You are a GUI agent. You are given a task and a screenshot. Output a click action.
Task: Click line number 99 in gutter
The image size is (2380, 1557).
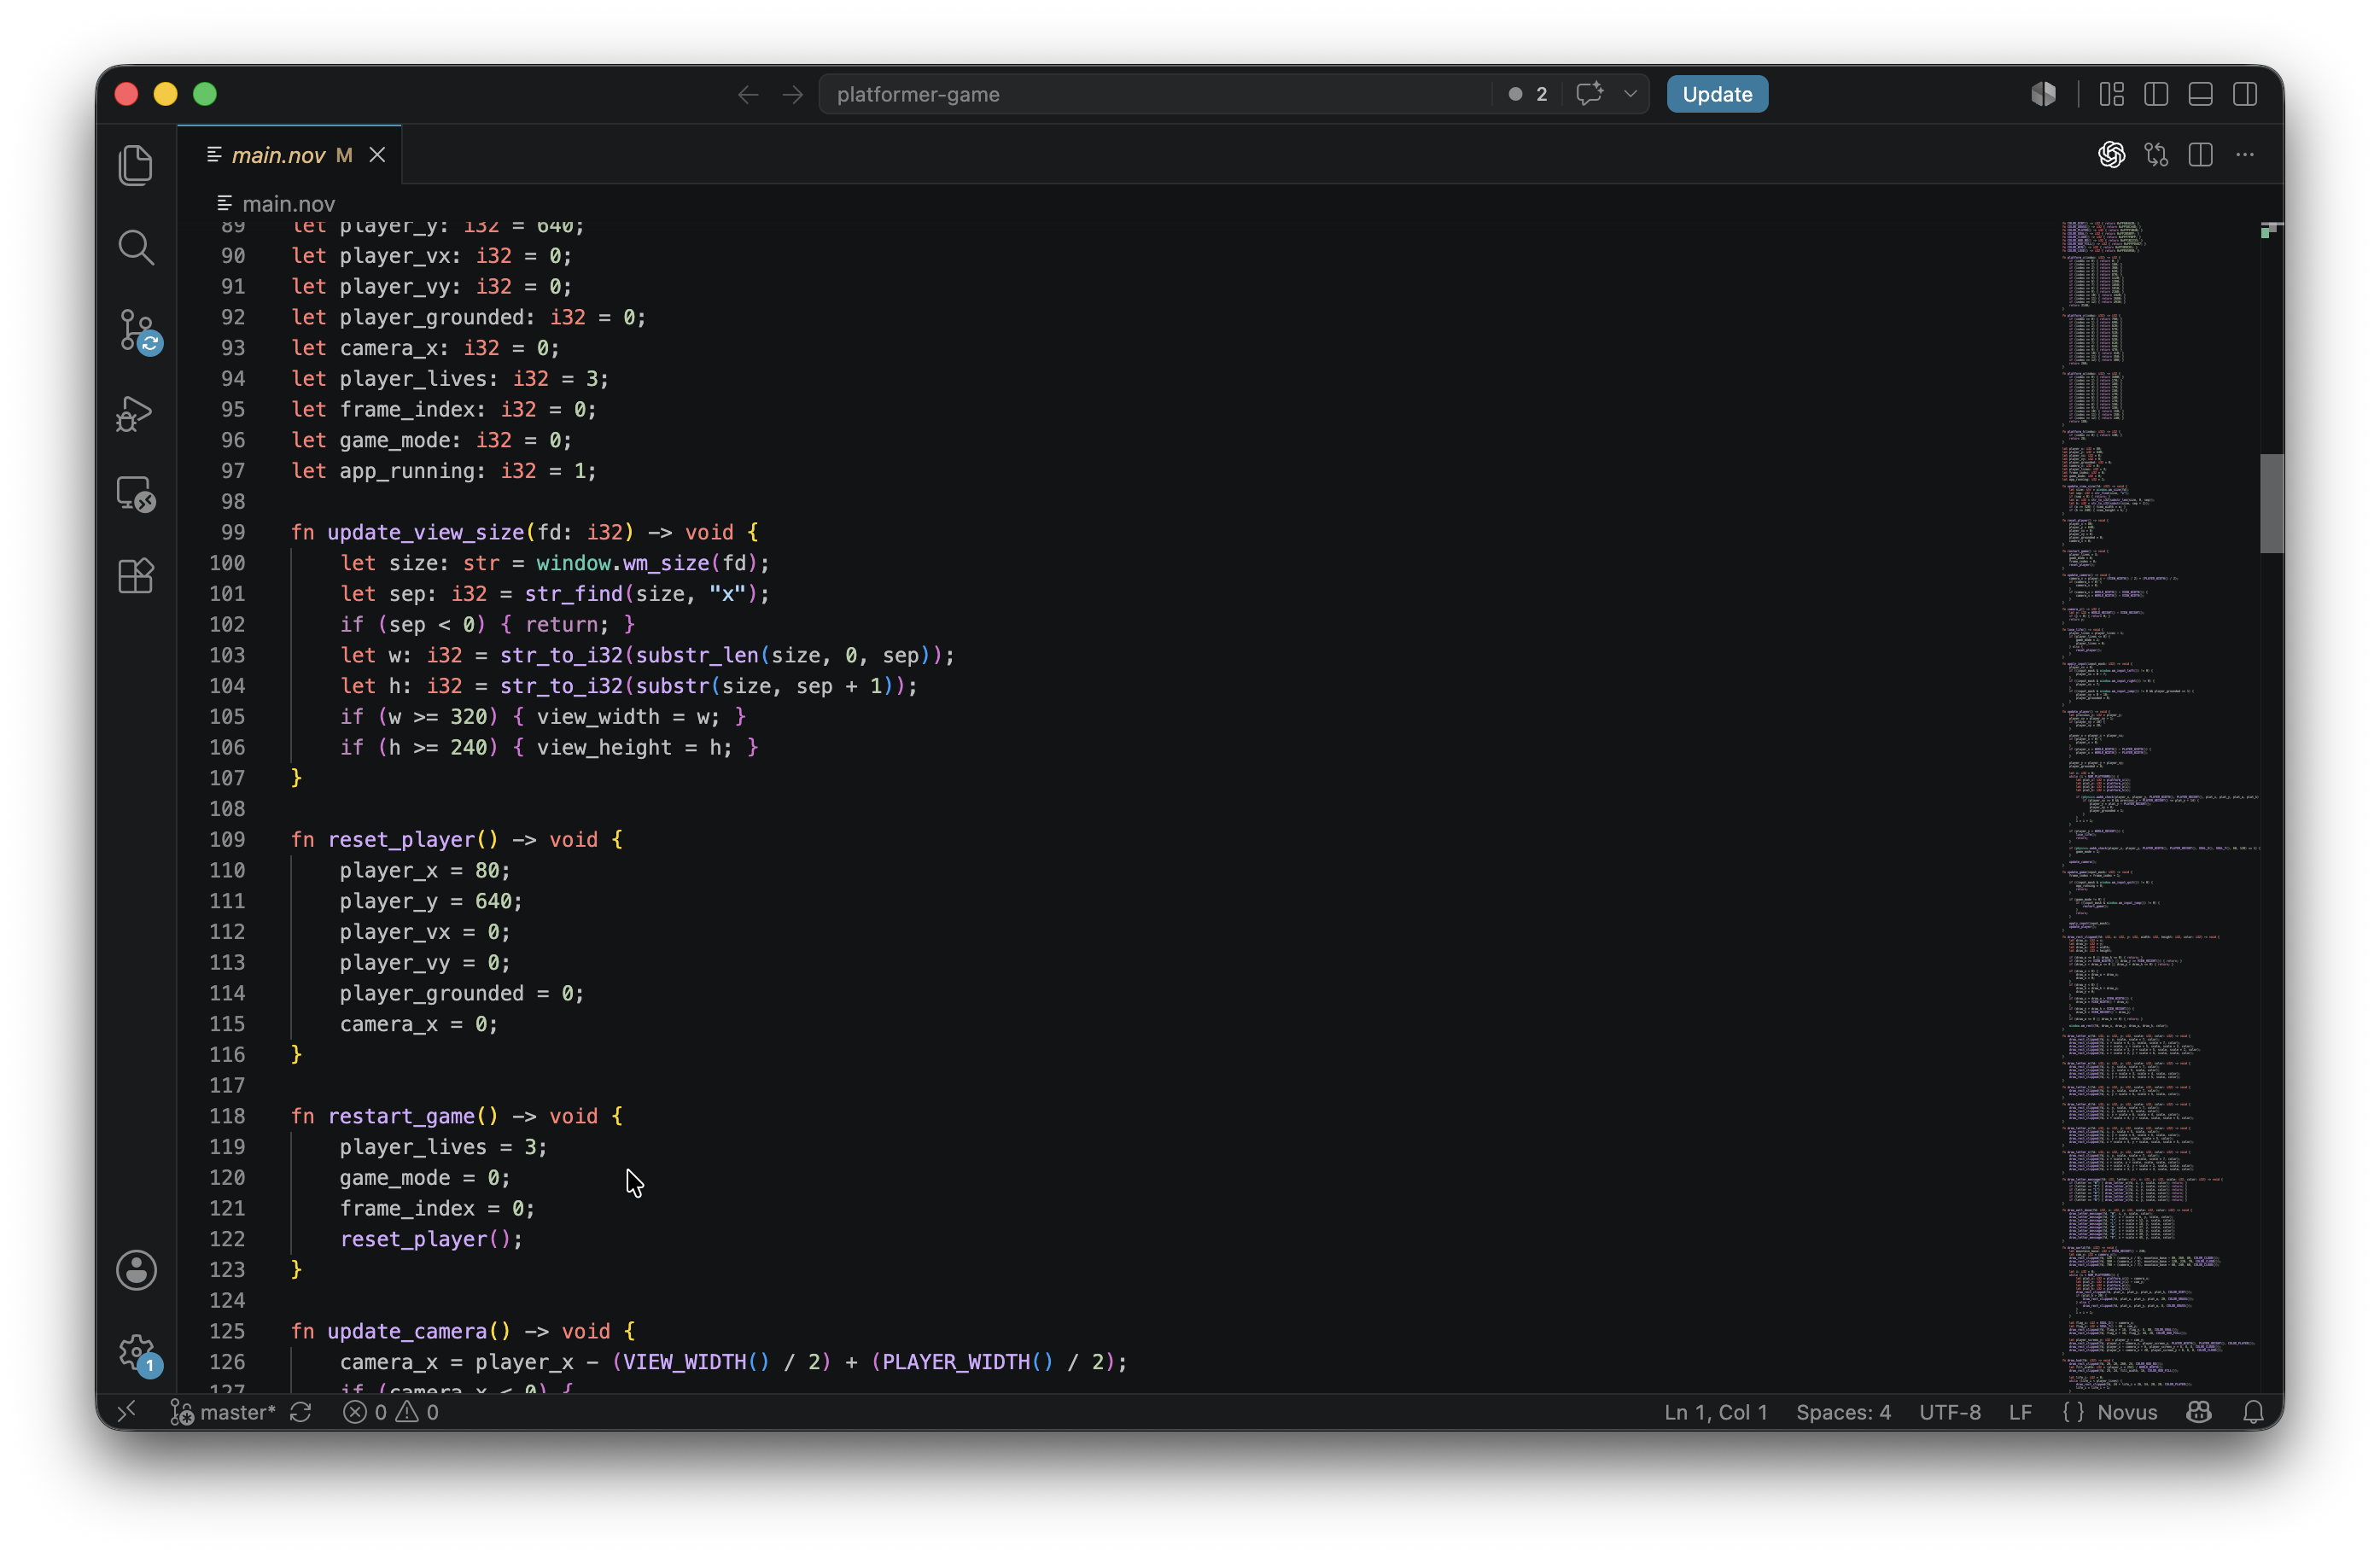[x=233, y=532]
